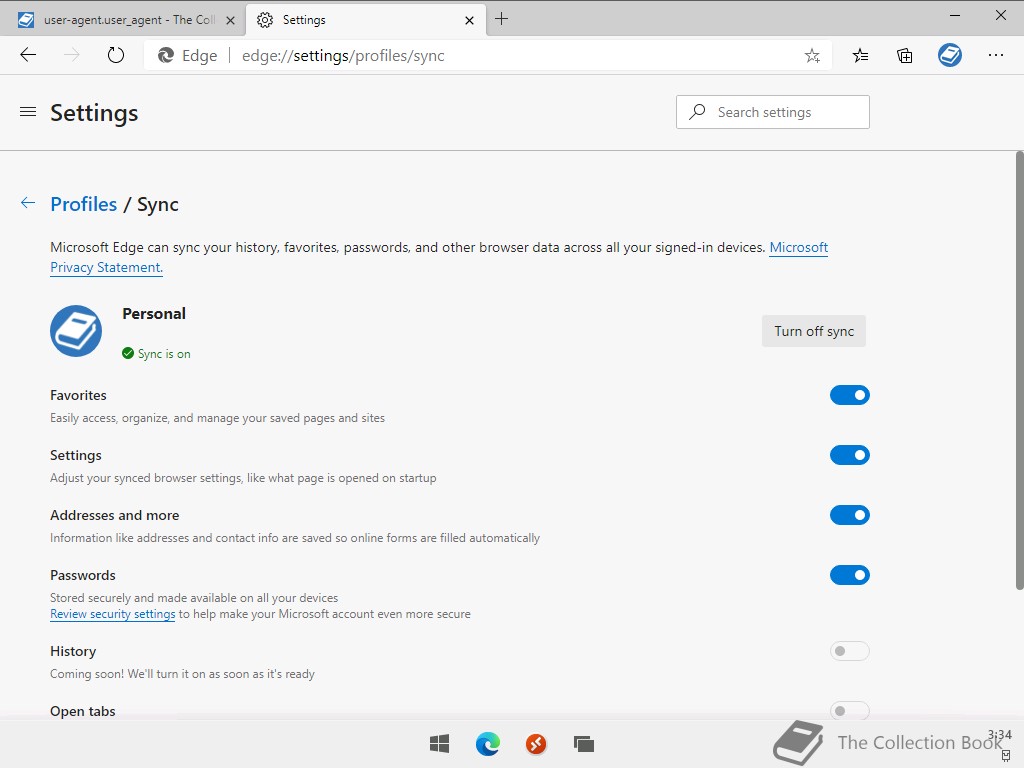This screenshot has height=768, width=1024.
Task: Select the Settings browser tab
Action: (x=366, y=20)
